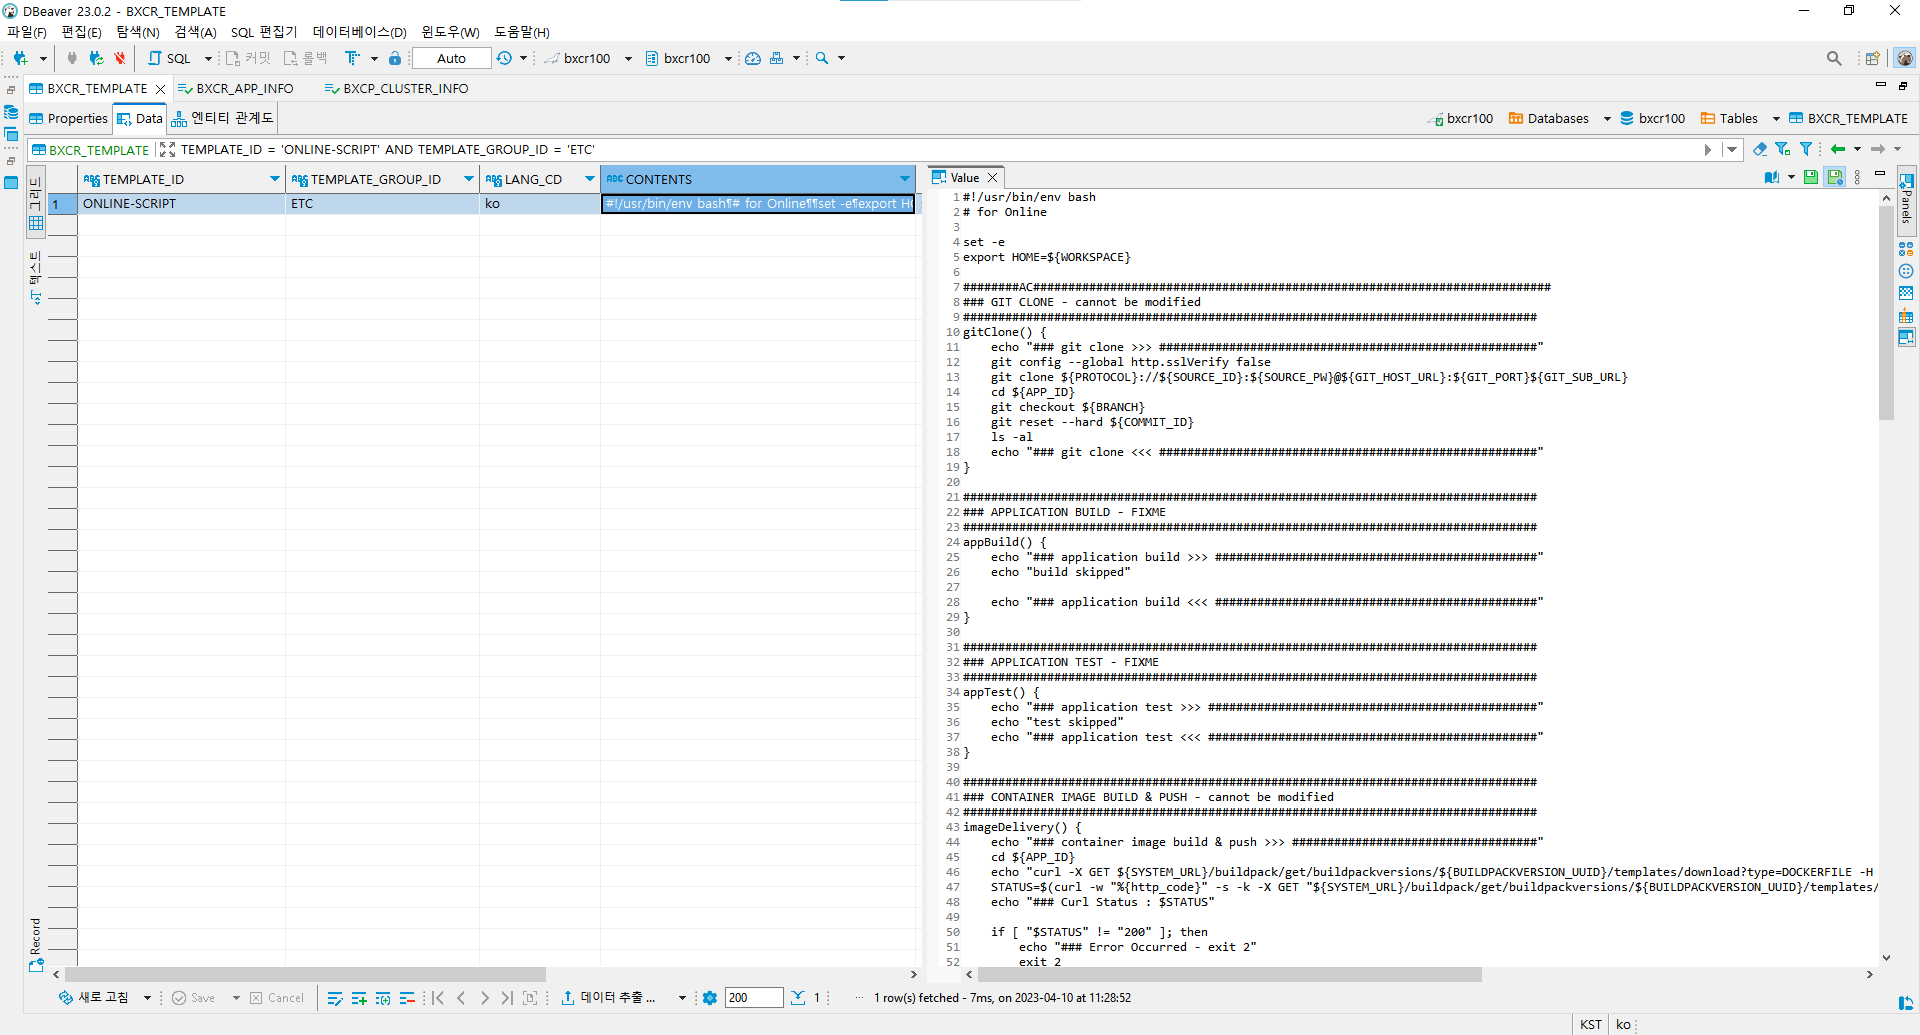Open the SQL 편집기 menu
The height and width of the screenshot is (1035, 1920).
tap(264, 32)
